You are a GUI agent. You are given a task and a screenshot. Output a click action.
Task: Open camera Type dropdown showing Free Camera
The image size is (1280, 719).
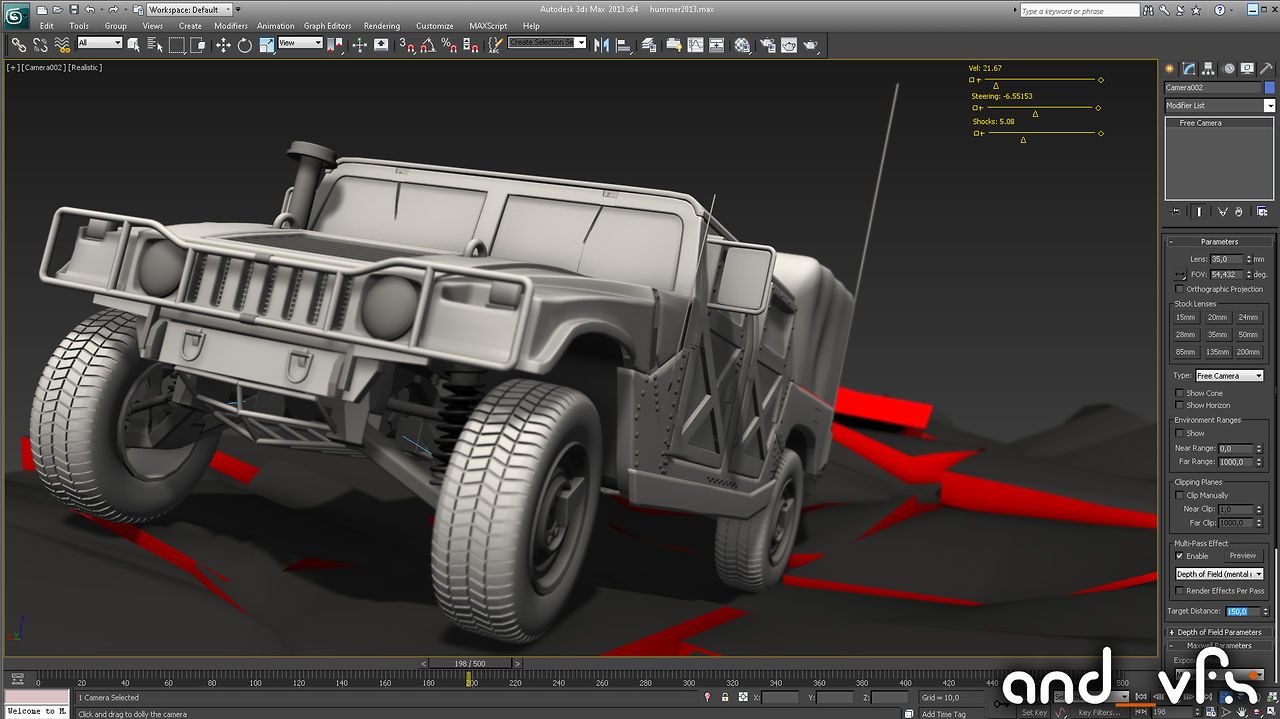pos(1229,376)
